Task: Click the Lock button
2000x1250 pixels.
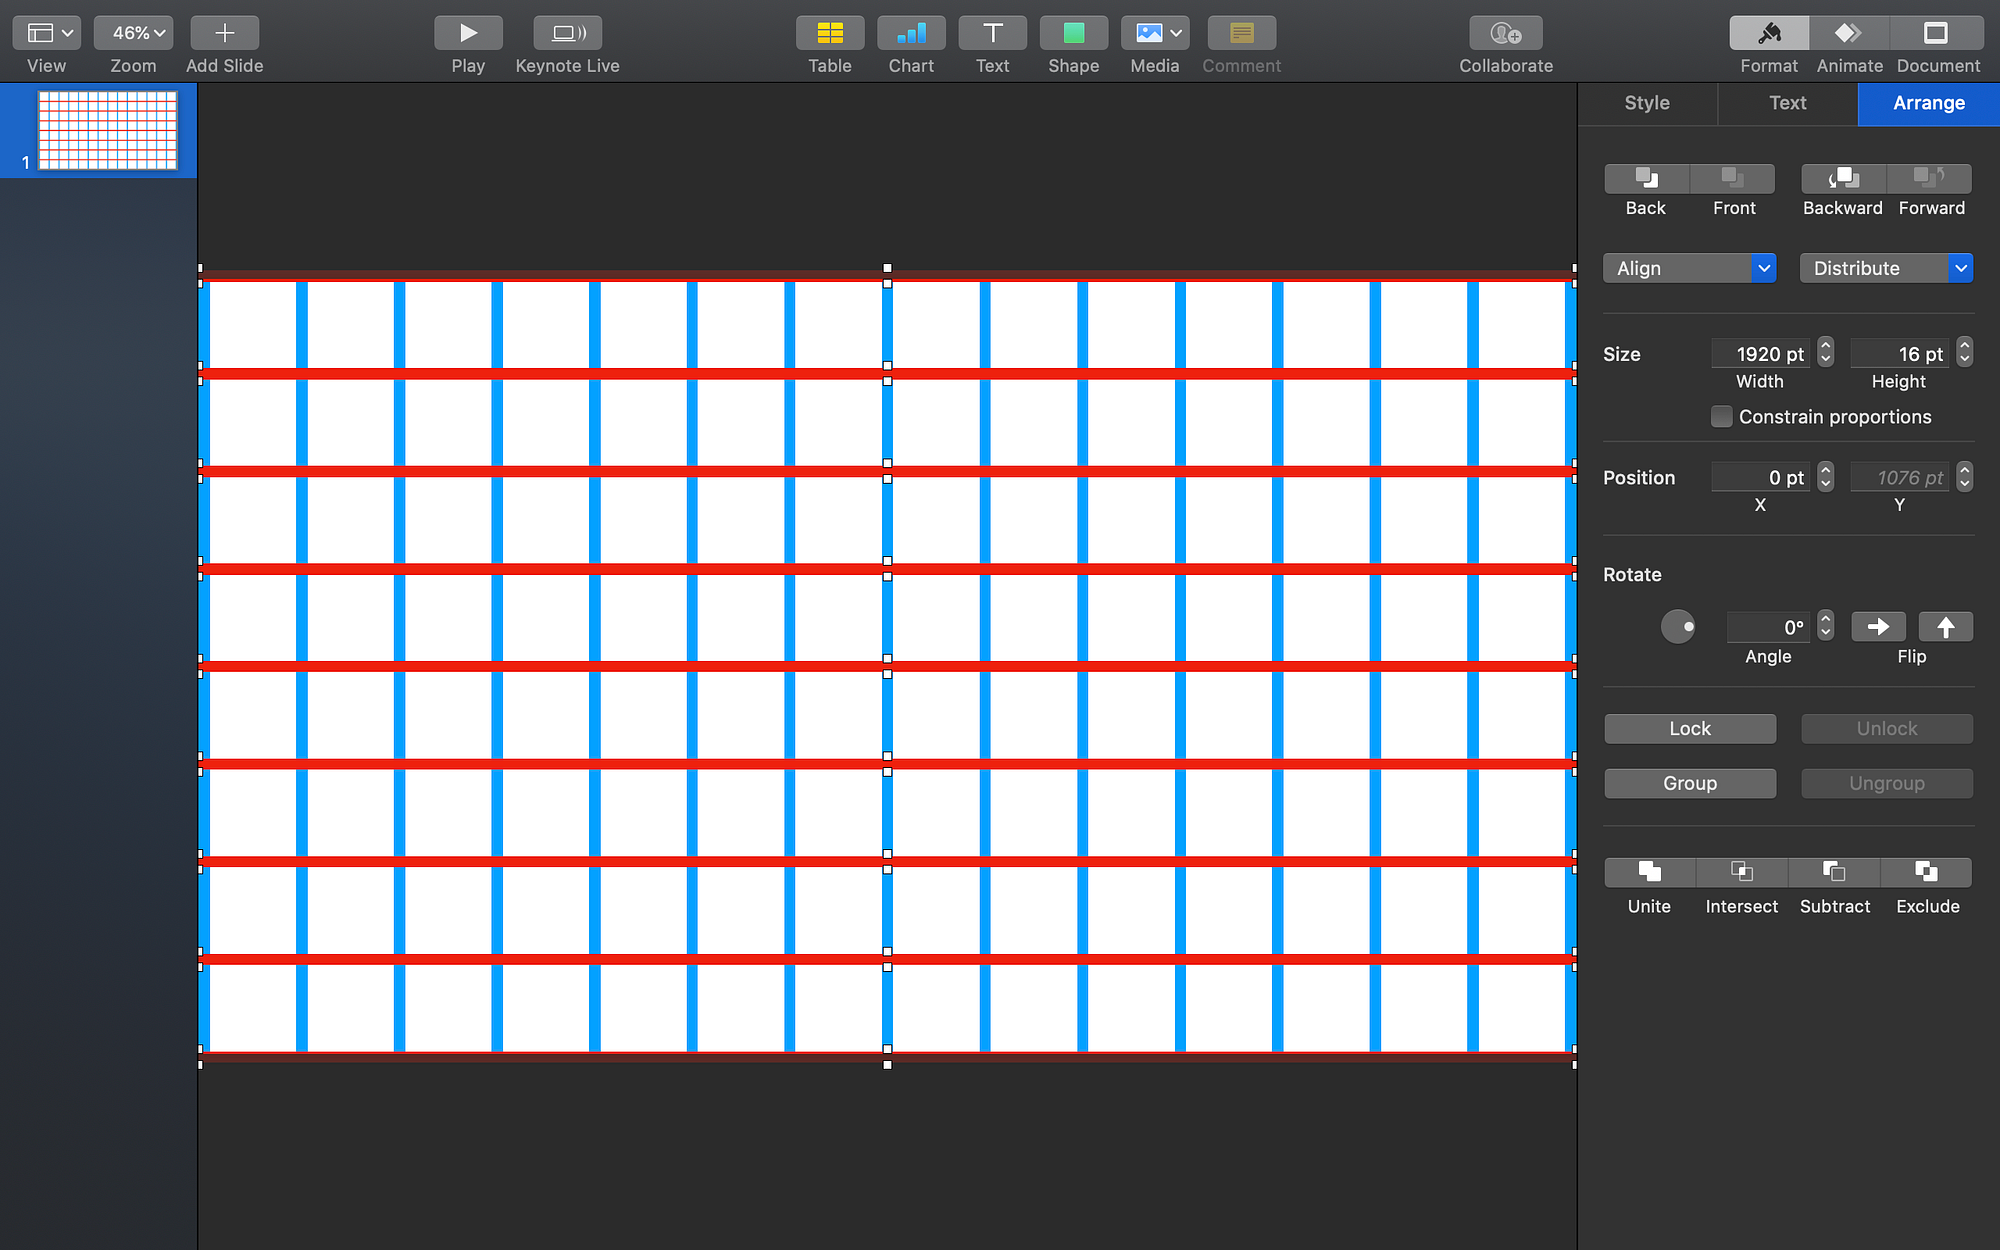Action: tap(1689, 729)
